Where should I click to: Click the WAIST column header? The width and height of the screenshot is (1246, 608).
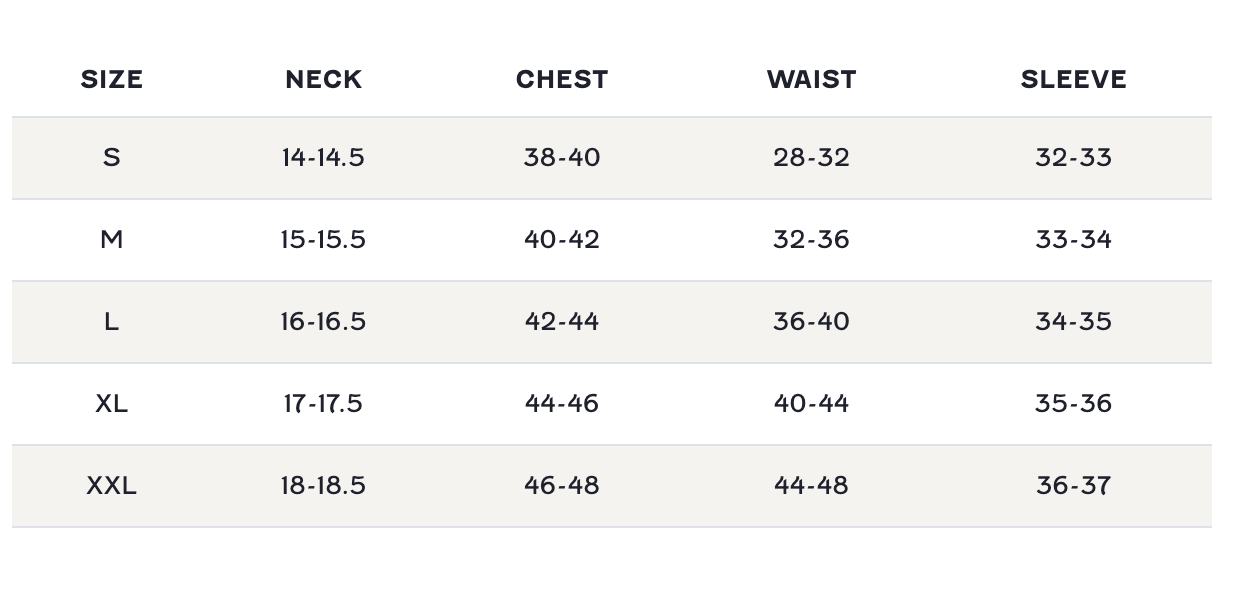click(811, 80)
